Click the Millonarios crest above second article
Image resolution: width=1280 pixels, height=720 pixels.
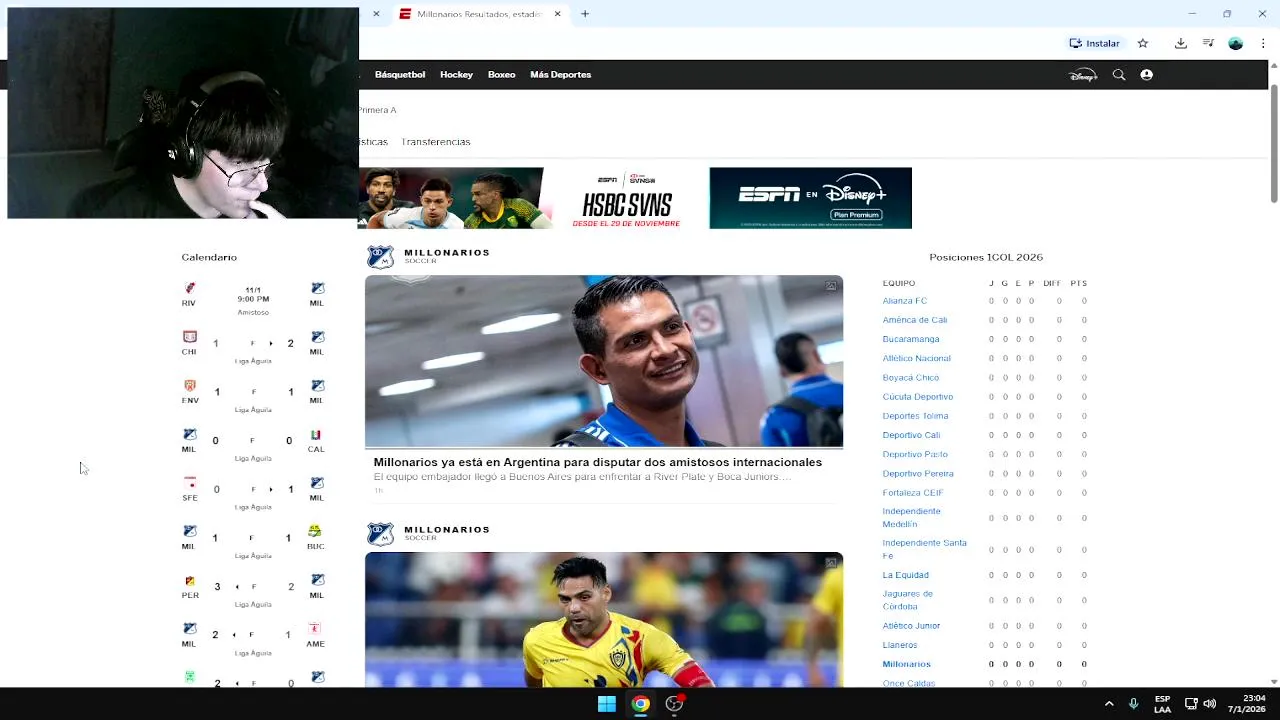pos(380,534)
